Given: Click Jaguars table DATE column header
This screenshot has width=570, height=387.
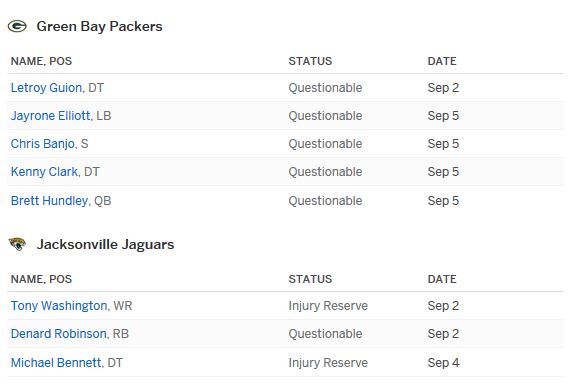Looking at the screenshot, I should (x=442, y=279).
